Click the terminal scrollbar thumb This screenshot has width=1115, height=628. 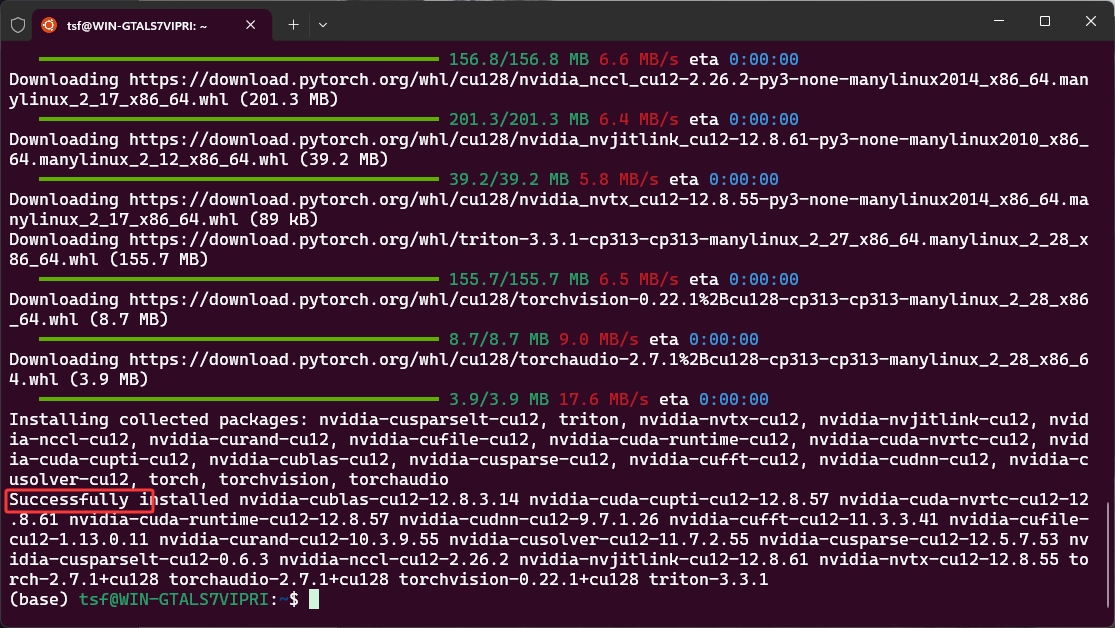1109,555
